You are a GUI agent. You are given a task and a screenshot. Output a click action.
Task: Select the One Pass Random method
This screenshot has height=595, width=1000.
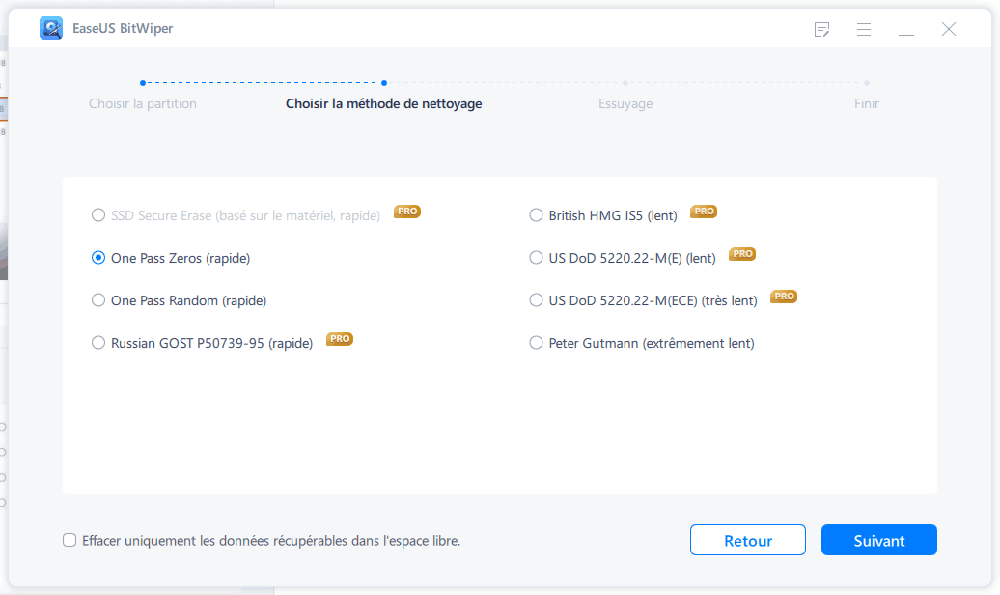point(98,300)
